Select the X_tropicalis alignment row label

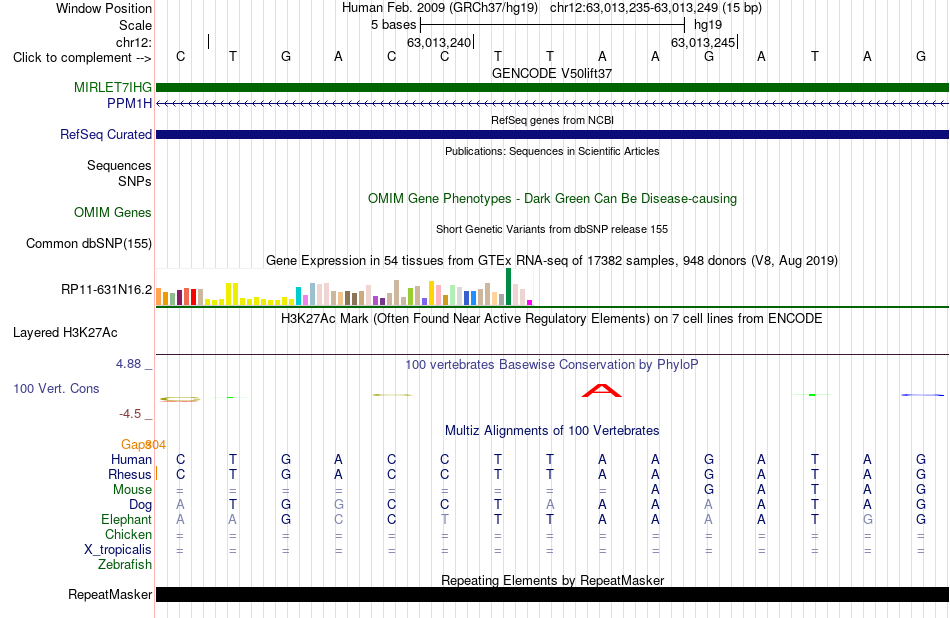[x=118, y=550]
